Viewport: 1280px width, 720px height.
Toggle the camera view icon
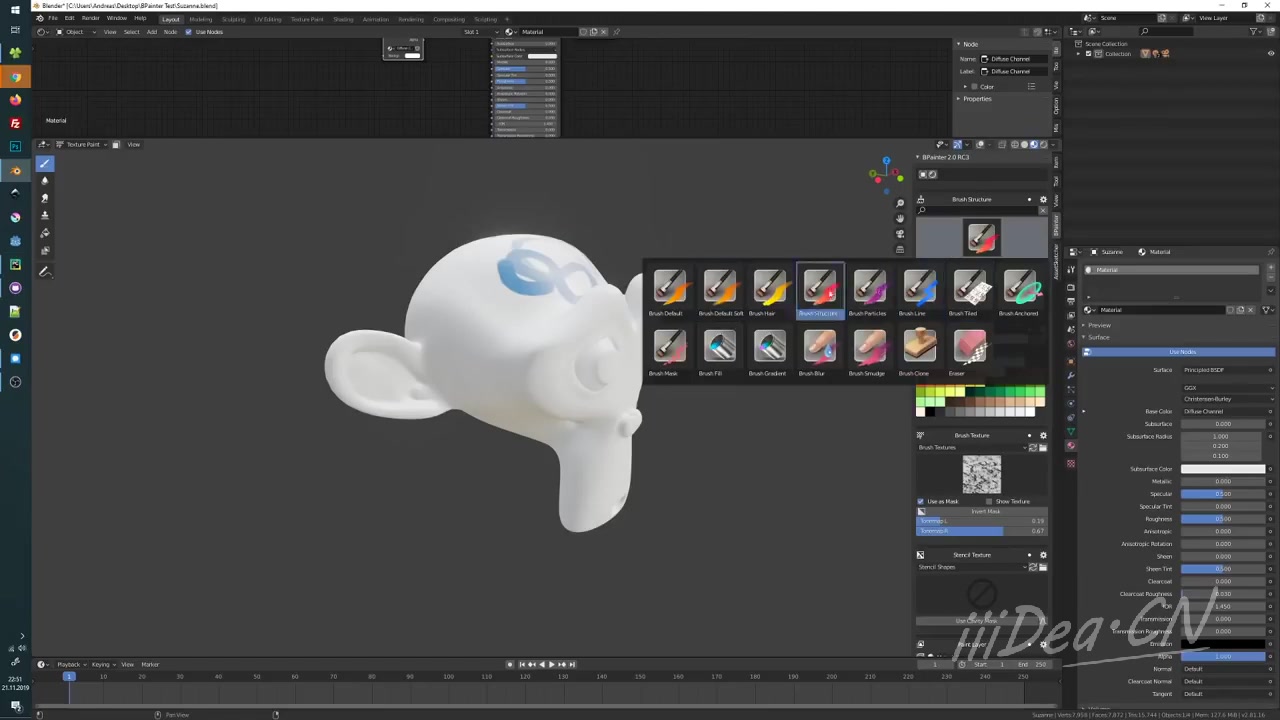click(900, 233)
